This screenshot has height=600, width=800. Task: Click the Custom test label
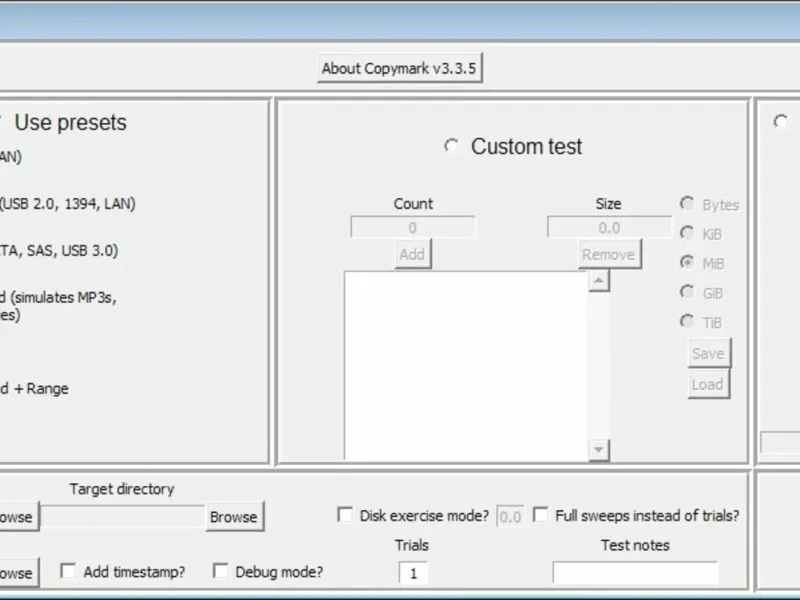tap(526, 146)
